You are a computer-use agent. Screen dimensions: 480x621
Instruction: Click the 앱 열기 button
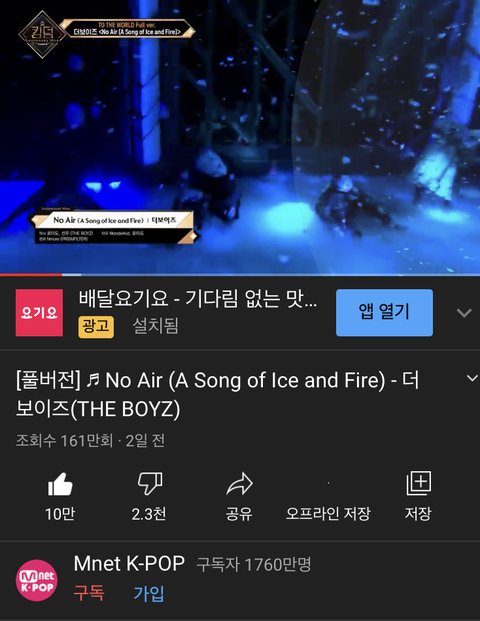(384, 312)
